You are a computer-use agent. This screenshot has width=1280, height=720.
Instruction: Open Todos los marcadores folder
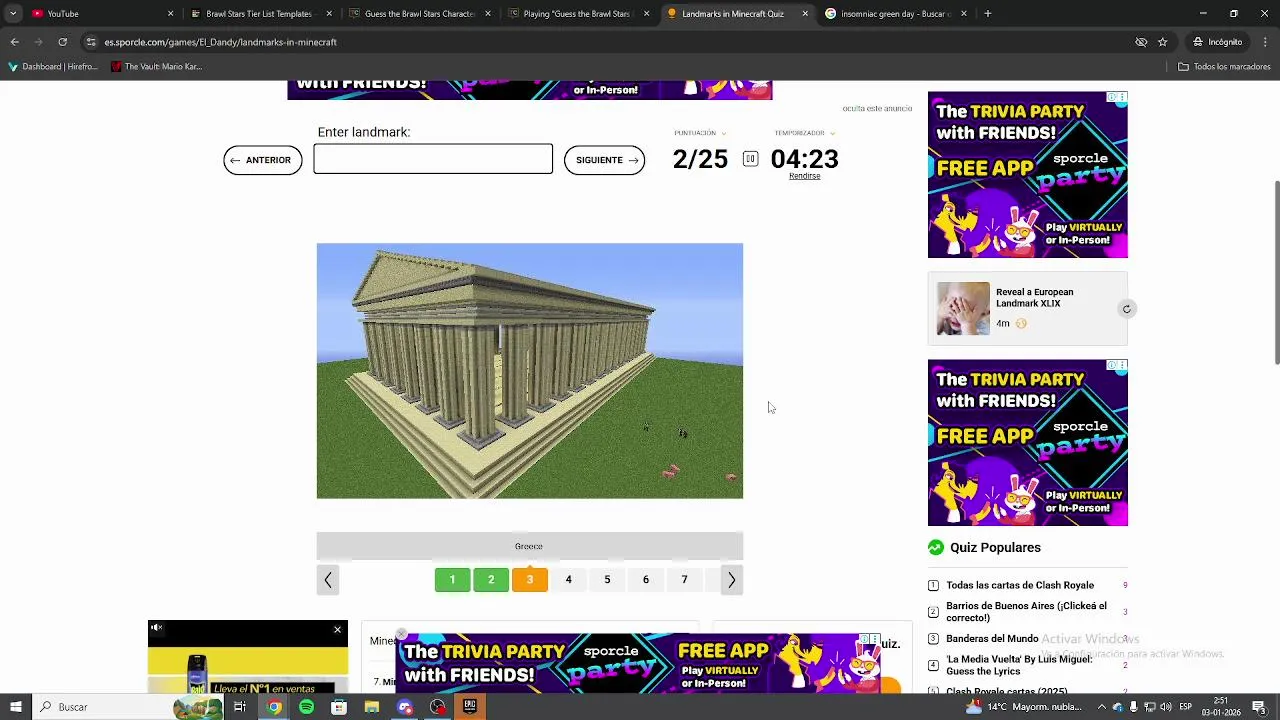point(1224,67)
